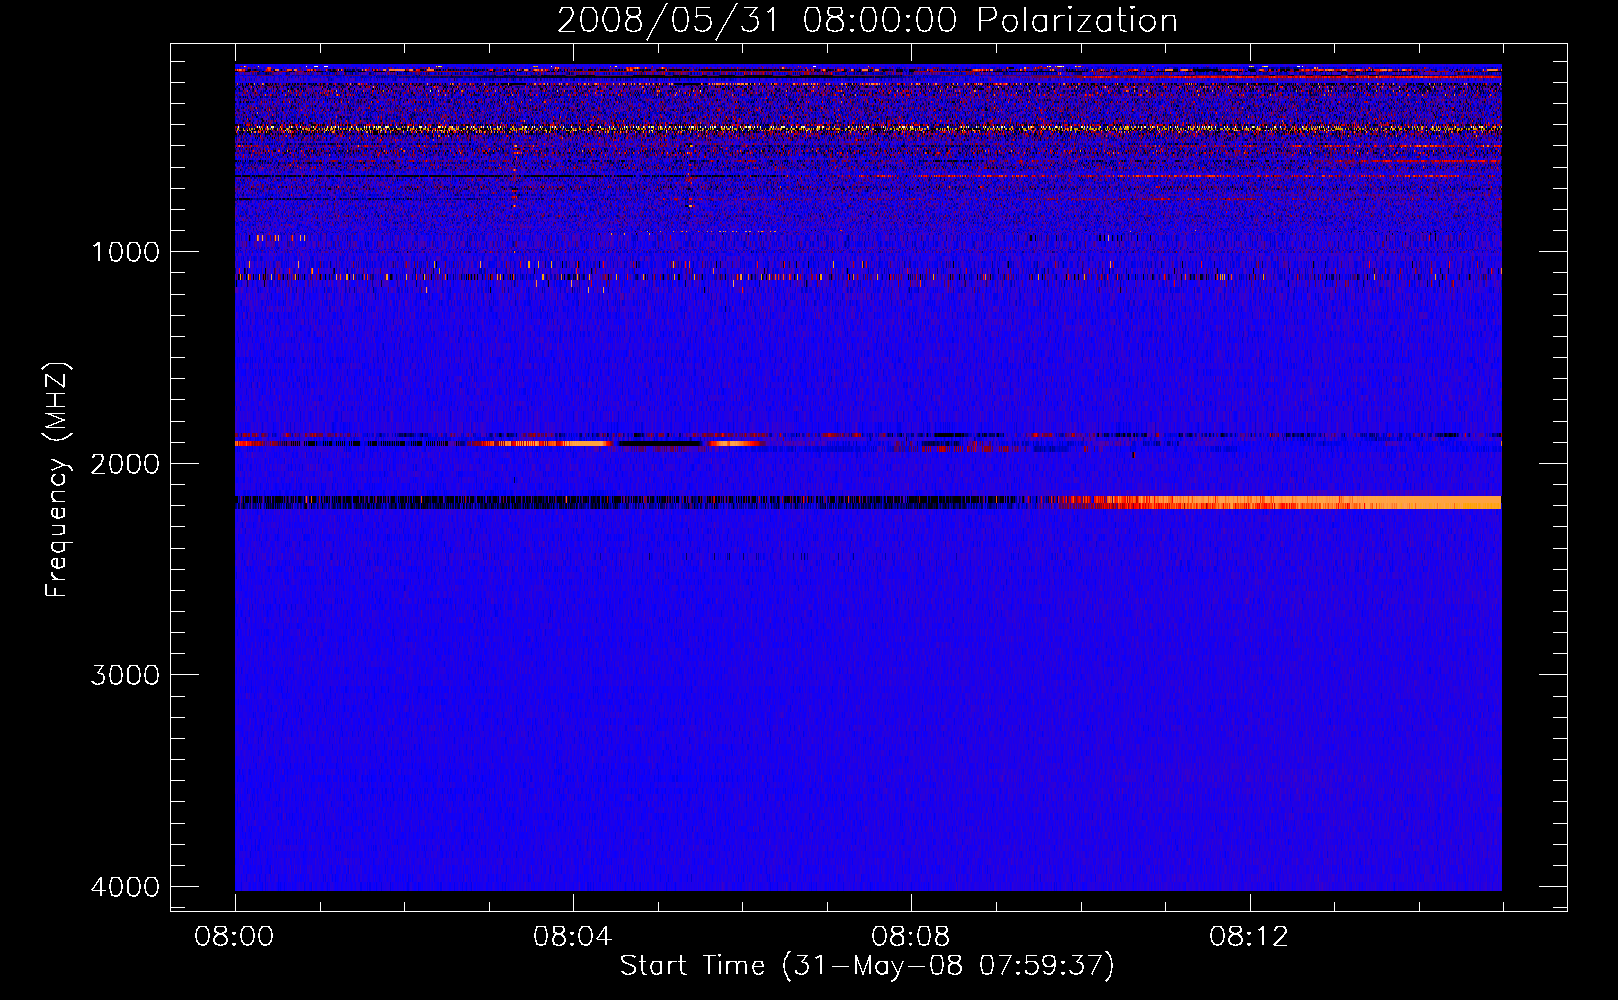Click the 08:12 time tick label
1618x1000 pixels.
(1249, 937)
